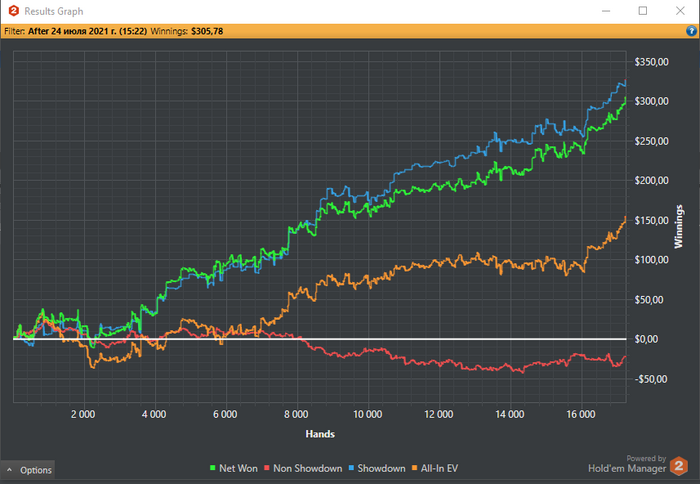Toggle the Showdown legend entry
Image resolution: width=700 pixels, height=484 pixels.
click(377, 468)
